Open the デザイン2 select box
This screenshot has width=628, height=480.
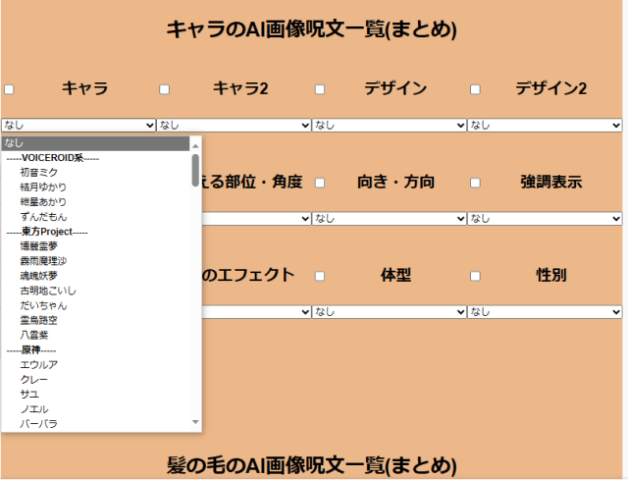click(545, 125)
